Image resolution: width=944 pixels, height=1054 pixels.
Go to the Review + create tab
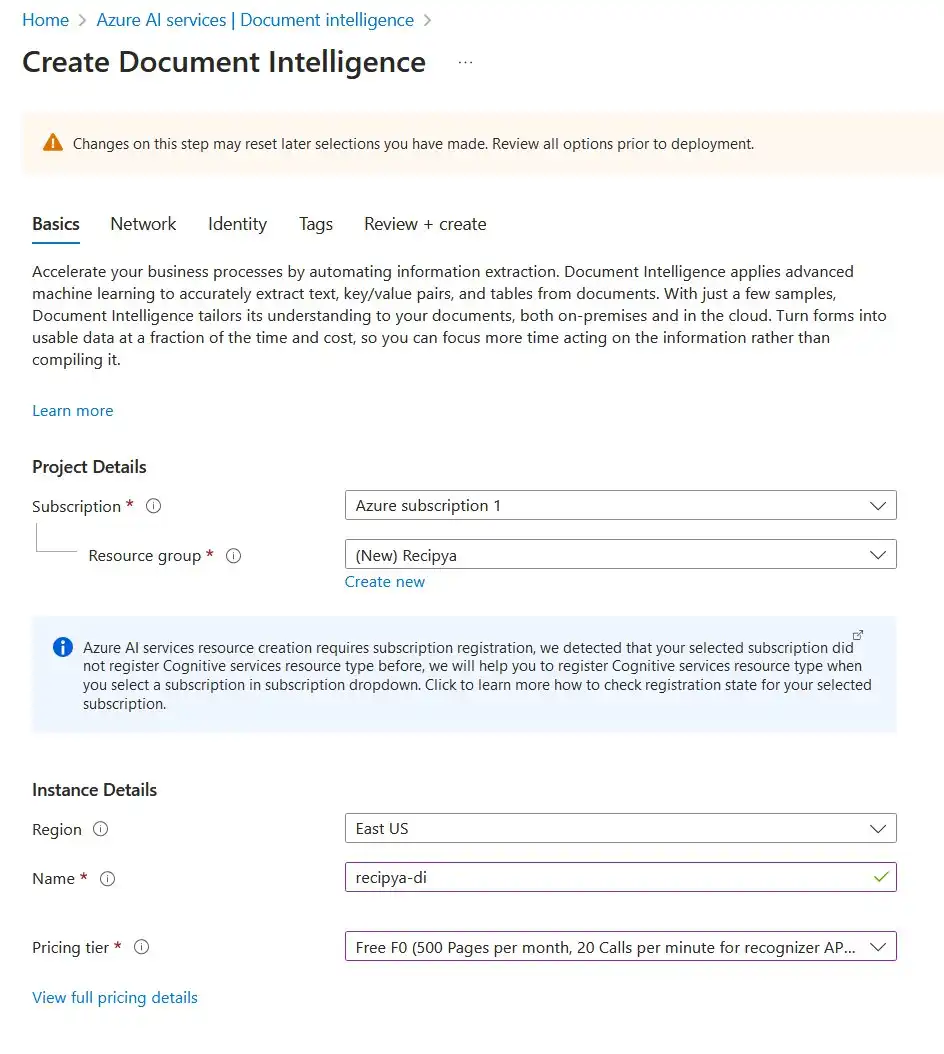point(425,224)
